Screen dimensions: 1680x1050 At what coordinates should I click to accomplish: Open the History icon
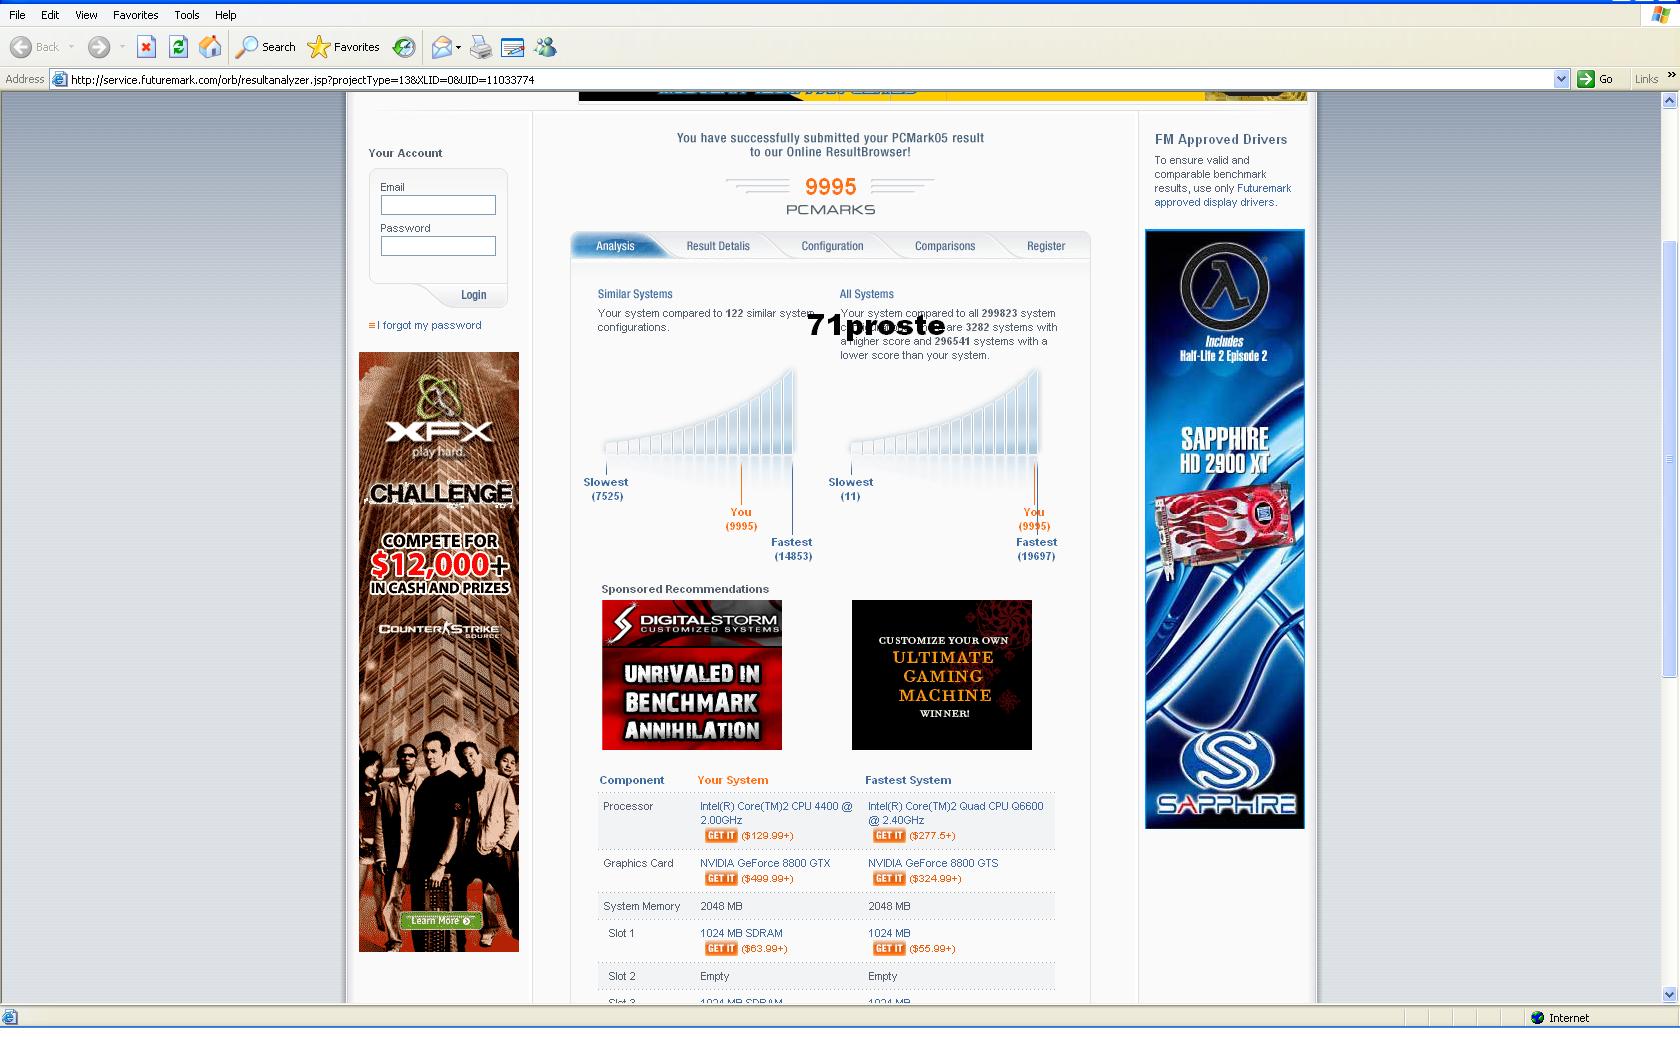404,47
